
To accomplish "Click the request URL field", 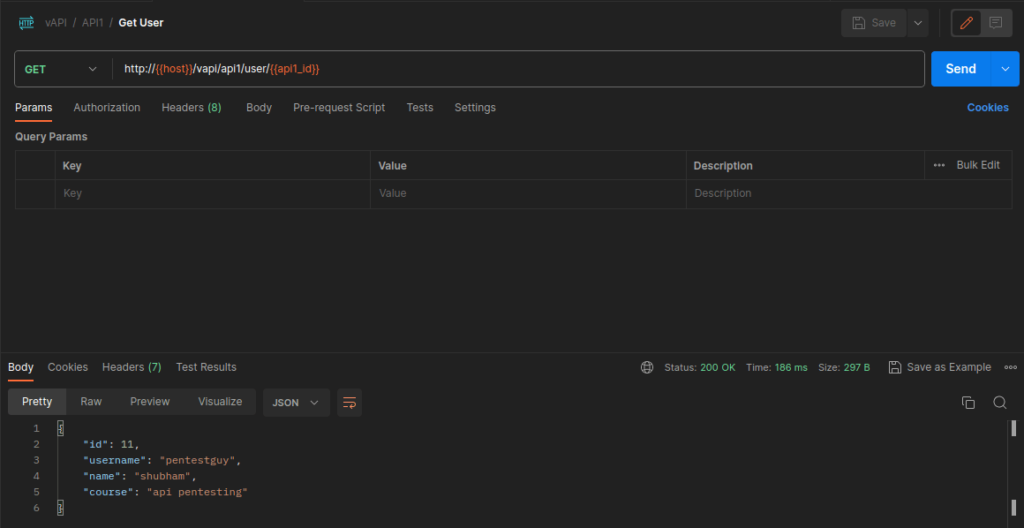I will 519,69.
